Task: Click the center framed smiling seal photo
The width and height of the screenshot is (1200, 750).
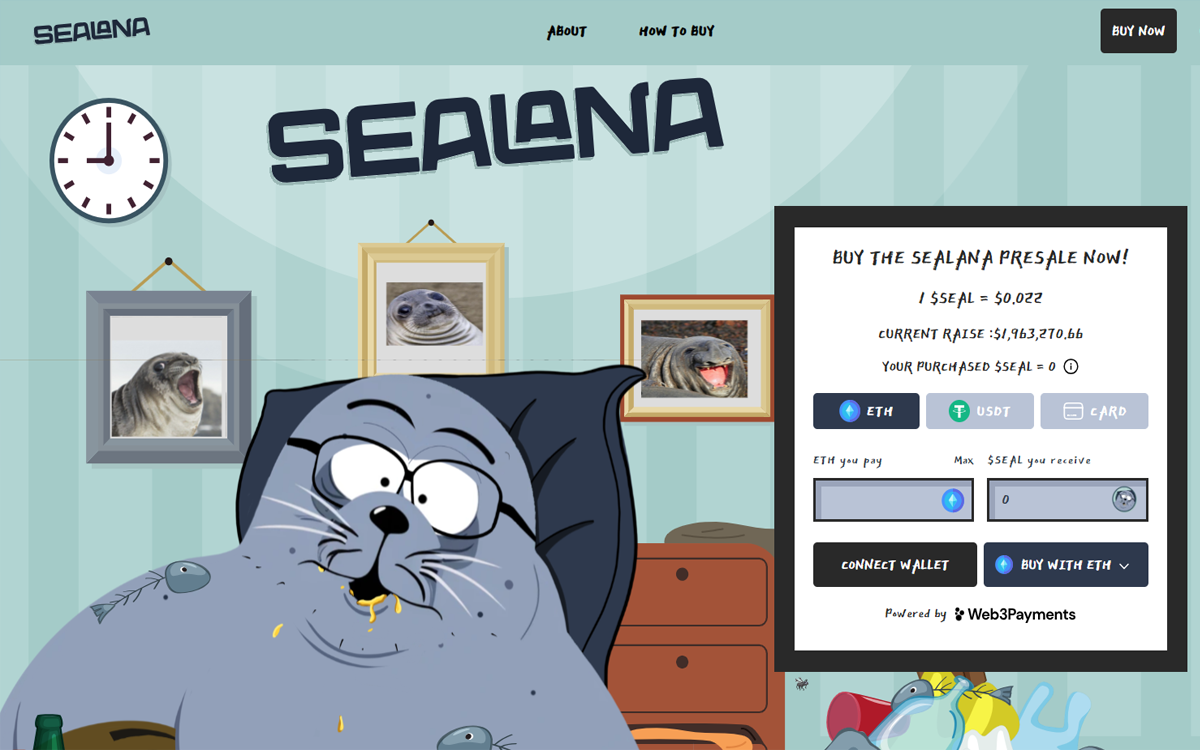Action: pos(434,314)
